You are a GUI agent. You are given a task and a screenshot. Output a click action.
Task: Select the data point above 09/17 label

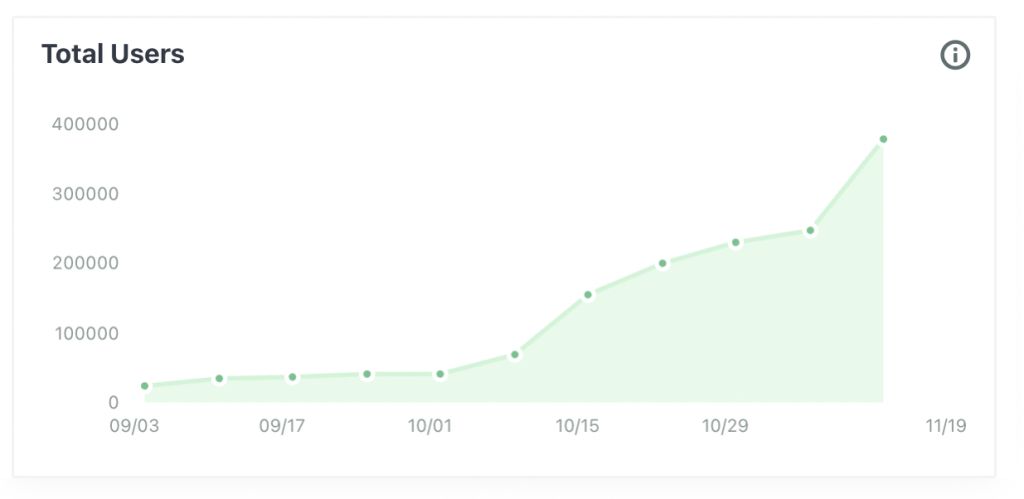(293, 377)
